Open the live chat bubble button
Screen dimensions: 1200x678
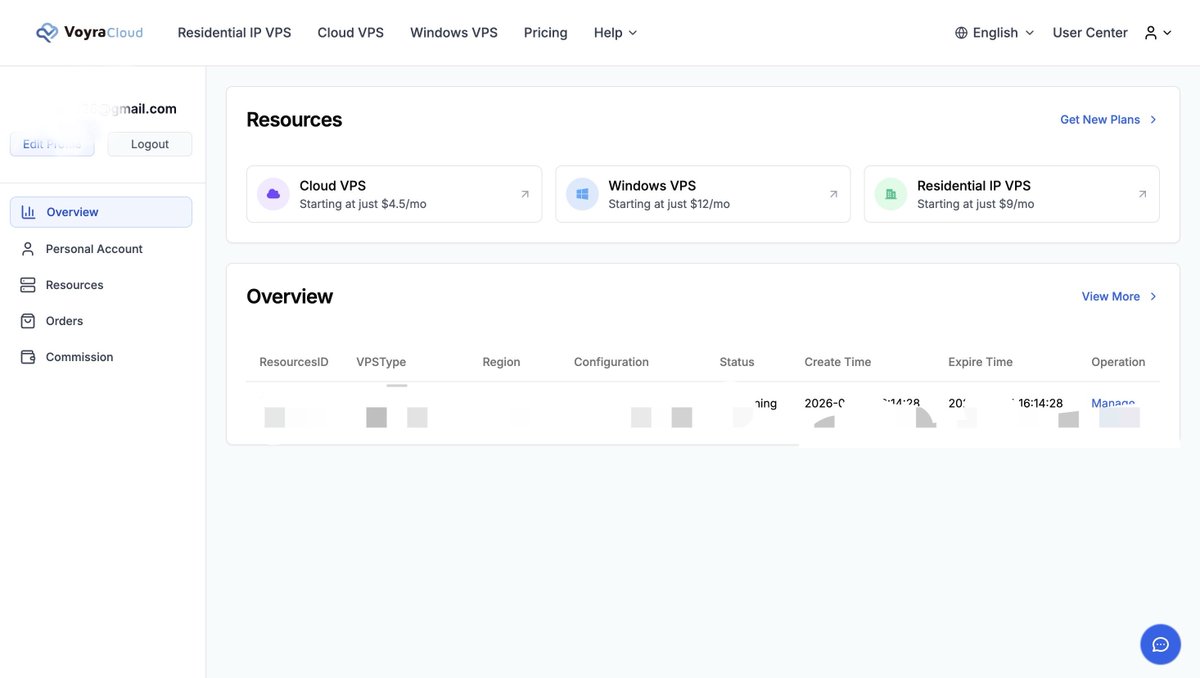click(1161, 644)
